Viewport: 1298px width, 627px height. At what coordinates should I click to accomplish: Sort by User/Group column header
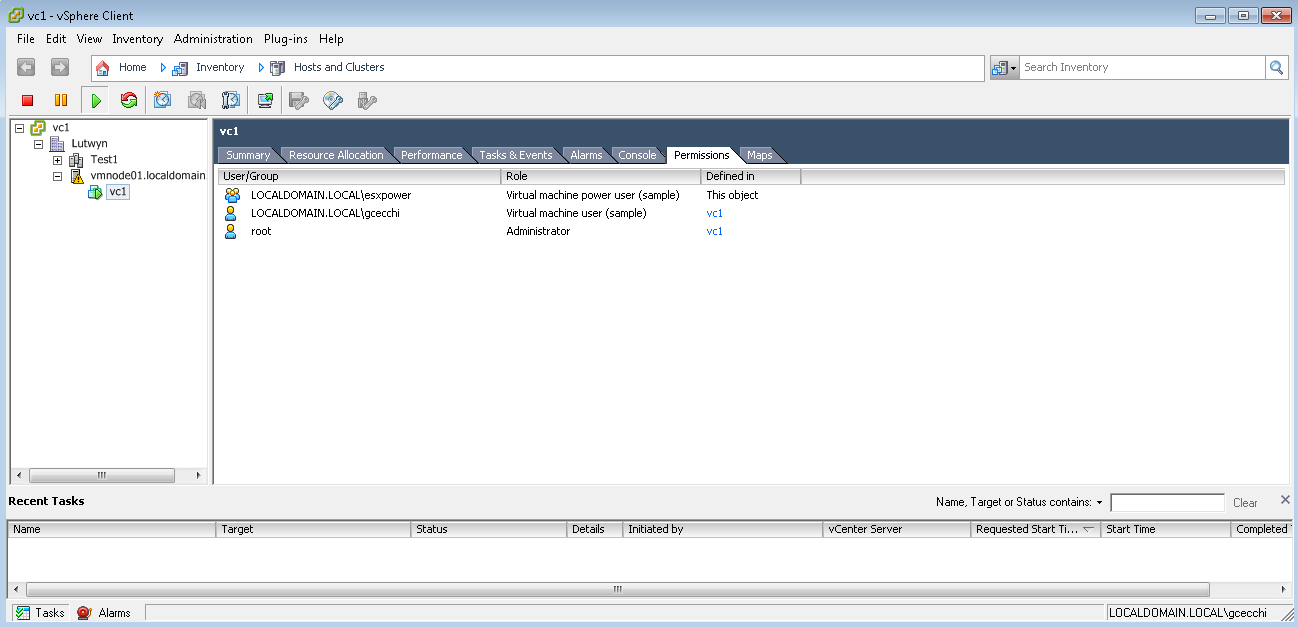coord(359,176)
